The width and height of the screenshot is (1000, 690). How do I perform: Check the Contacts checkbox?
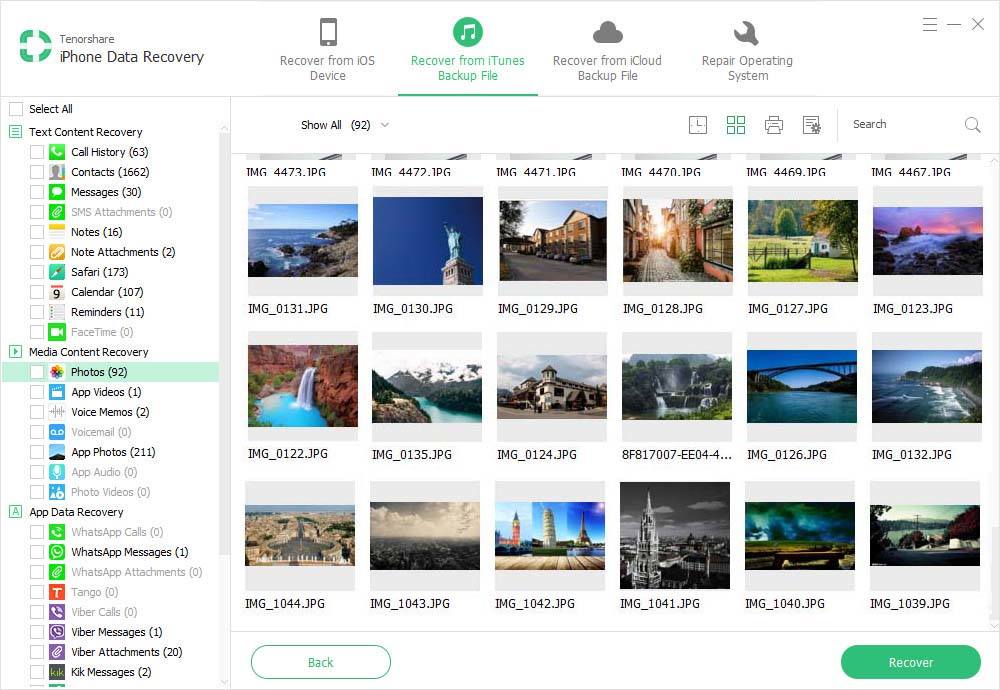(37, 172)
